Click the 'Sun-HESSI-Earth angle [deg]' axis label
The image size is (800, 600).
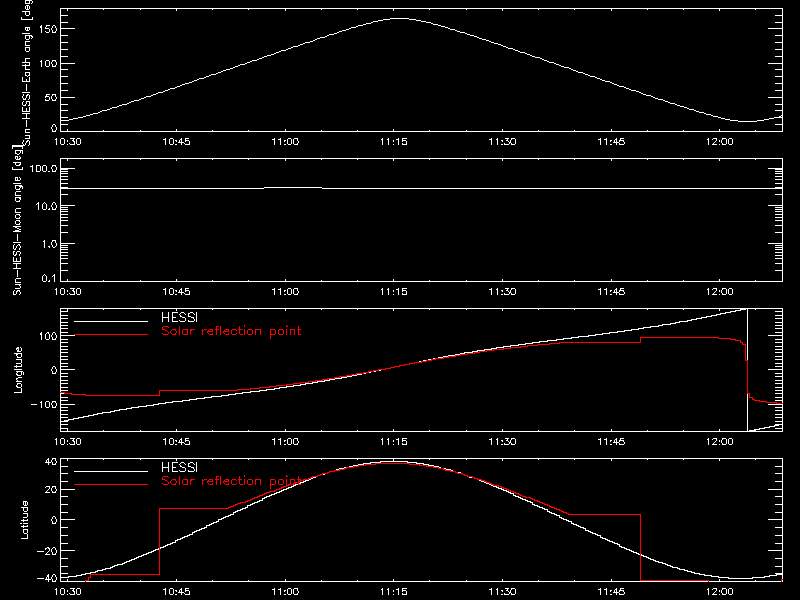[26, 72]
